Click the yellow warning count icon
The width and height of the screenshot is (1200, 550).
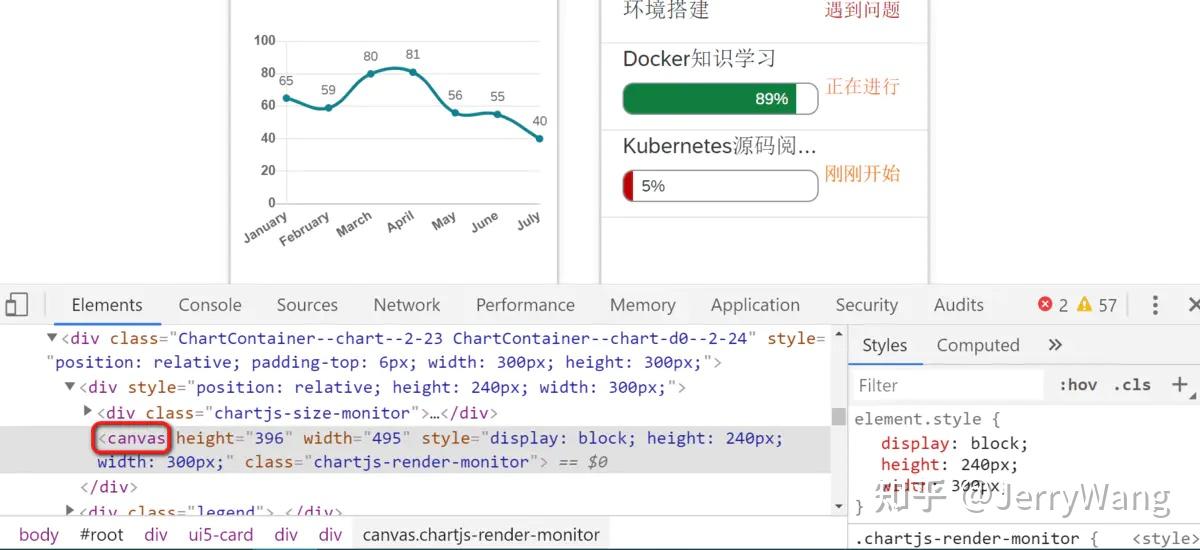tap(1085, 305)
